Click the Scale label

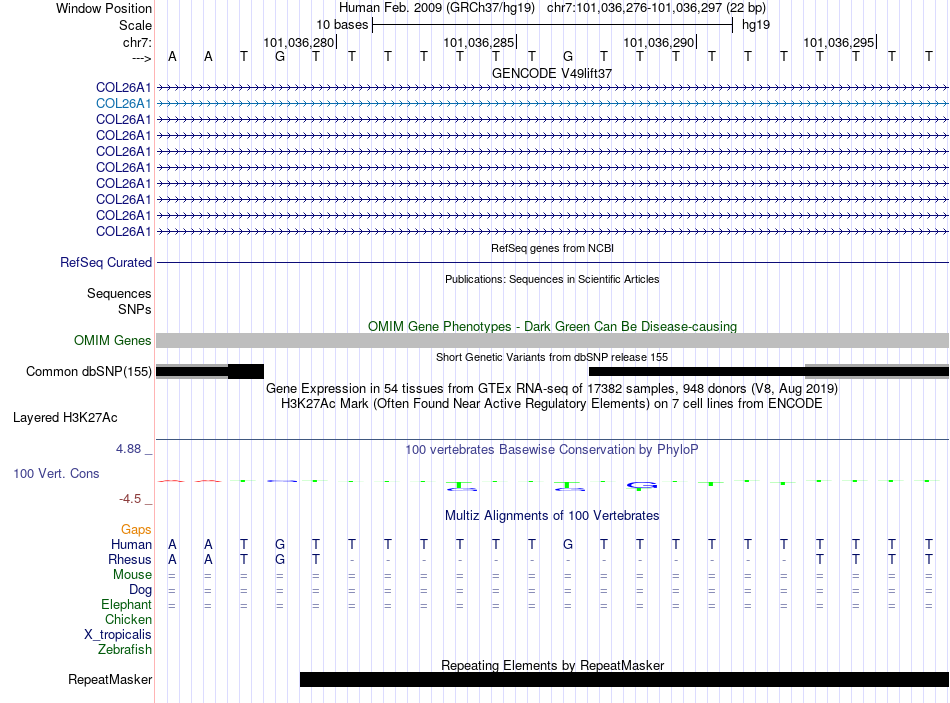pyautogui.click(x=135, y=25)
